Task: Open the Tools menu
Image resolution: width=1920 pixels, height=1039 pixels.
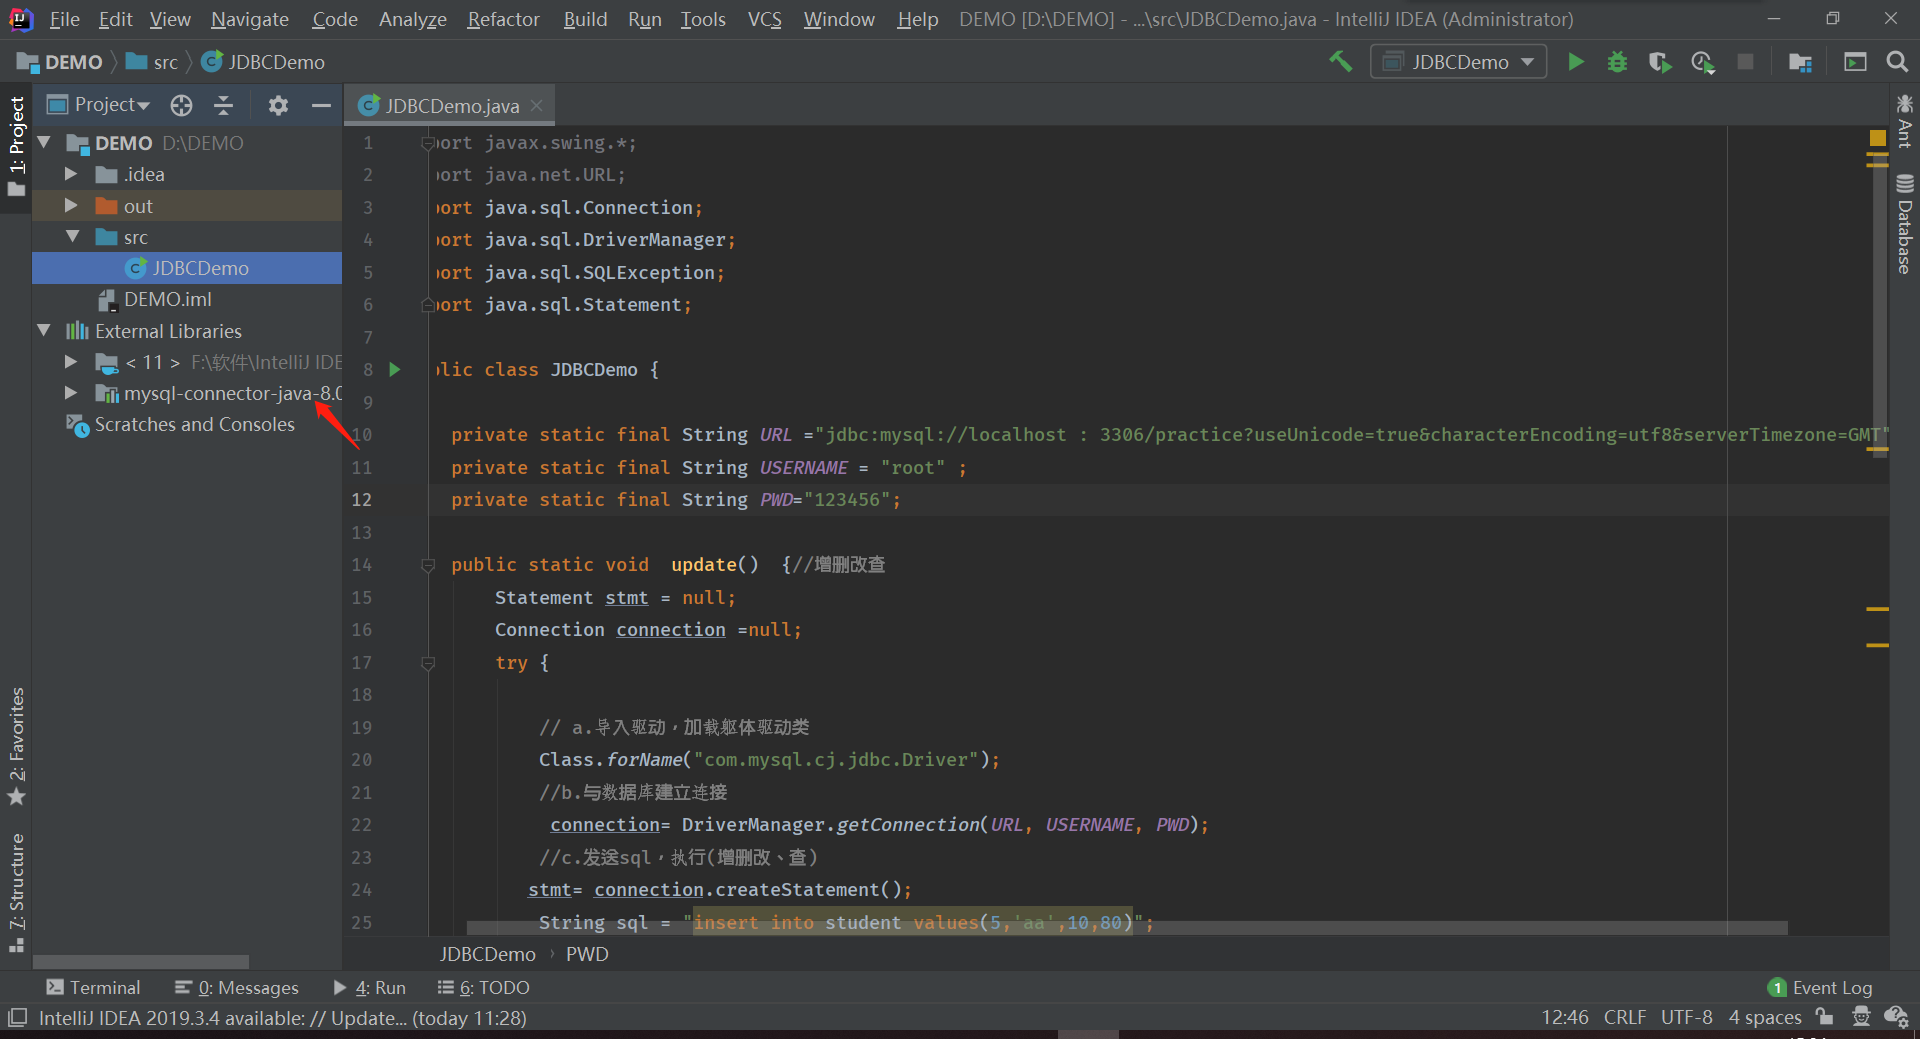Action: click(x=703, y=19)
